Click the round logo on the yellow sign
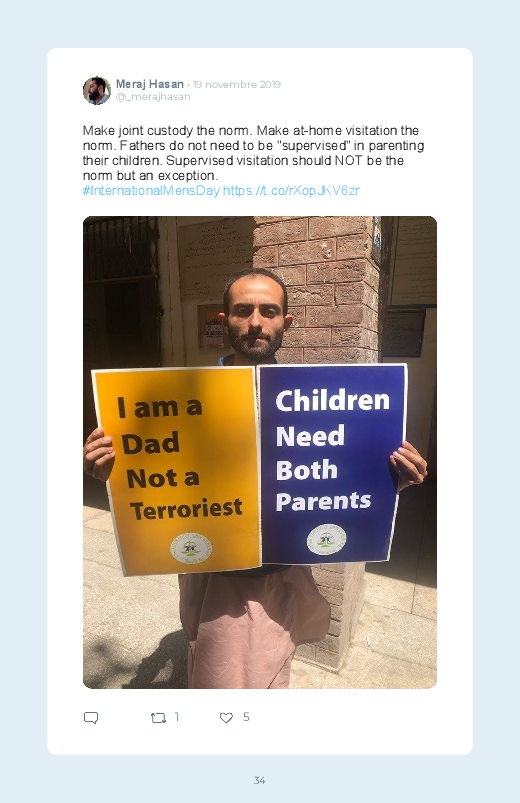Screen dimensions: 520x803 click(x=191, y=548)
